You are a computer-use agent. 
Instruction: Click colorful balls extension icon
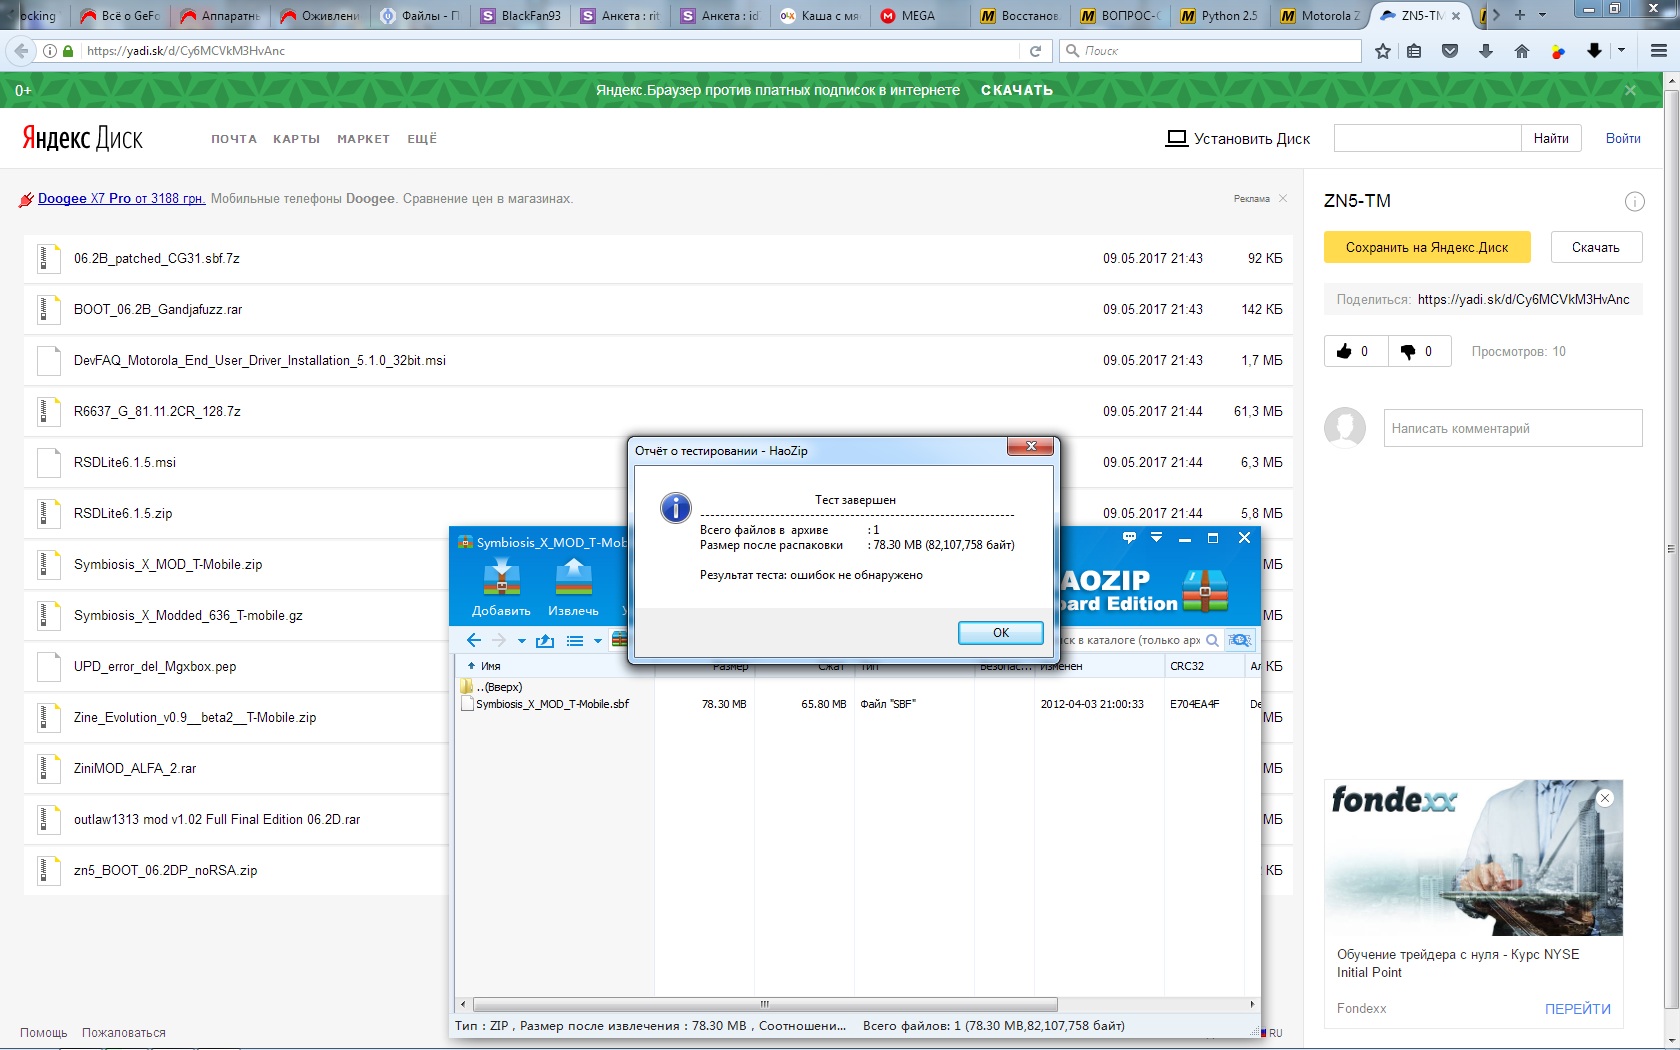tap(1558, 51)
